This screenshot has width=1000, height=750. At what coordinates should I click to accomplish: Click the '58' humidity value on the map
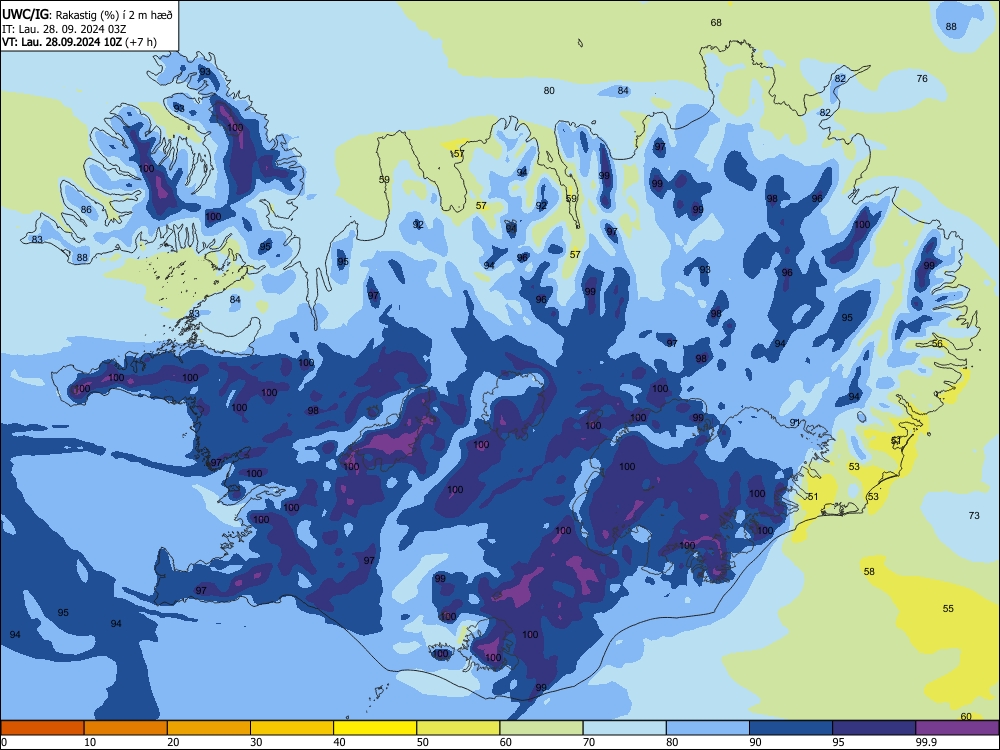(869, 571)
